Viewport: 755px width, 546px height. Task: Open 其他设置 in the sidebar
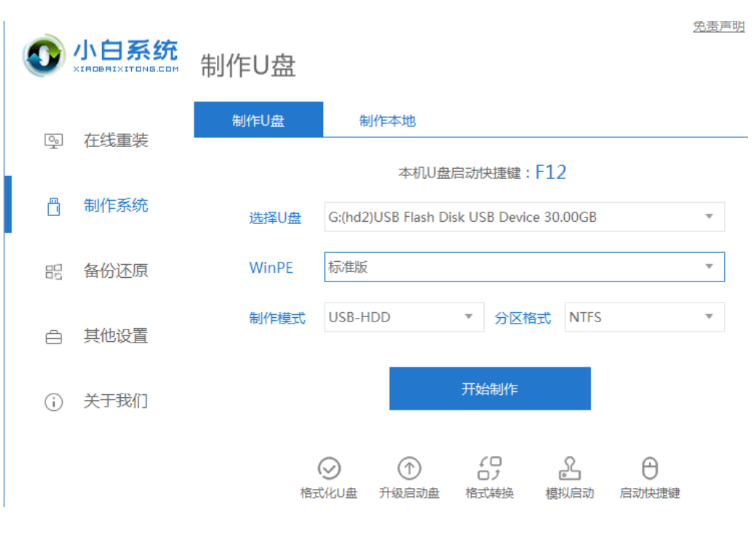(115, 336)
